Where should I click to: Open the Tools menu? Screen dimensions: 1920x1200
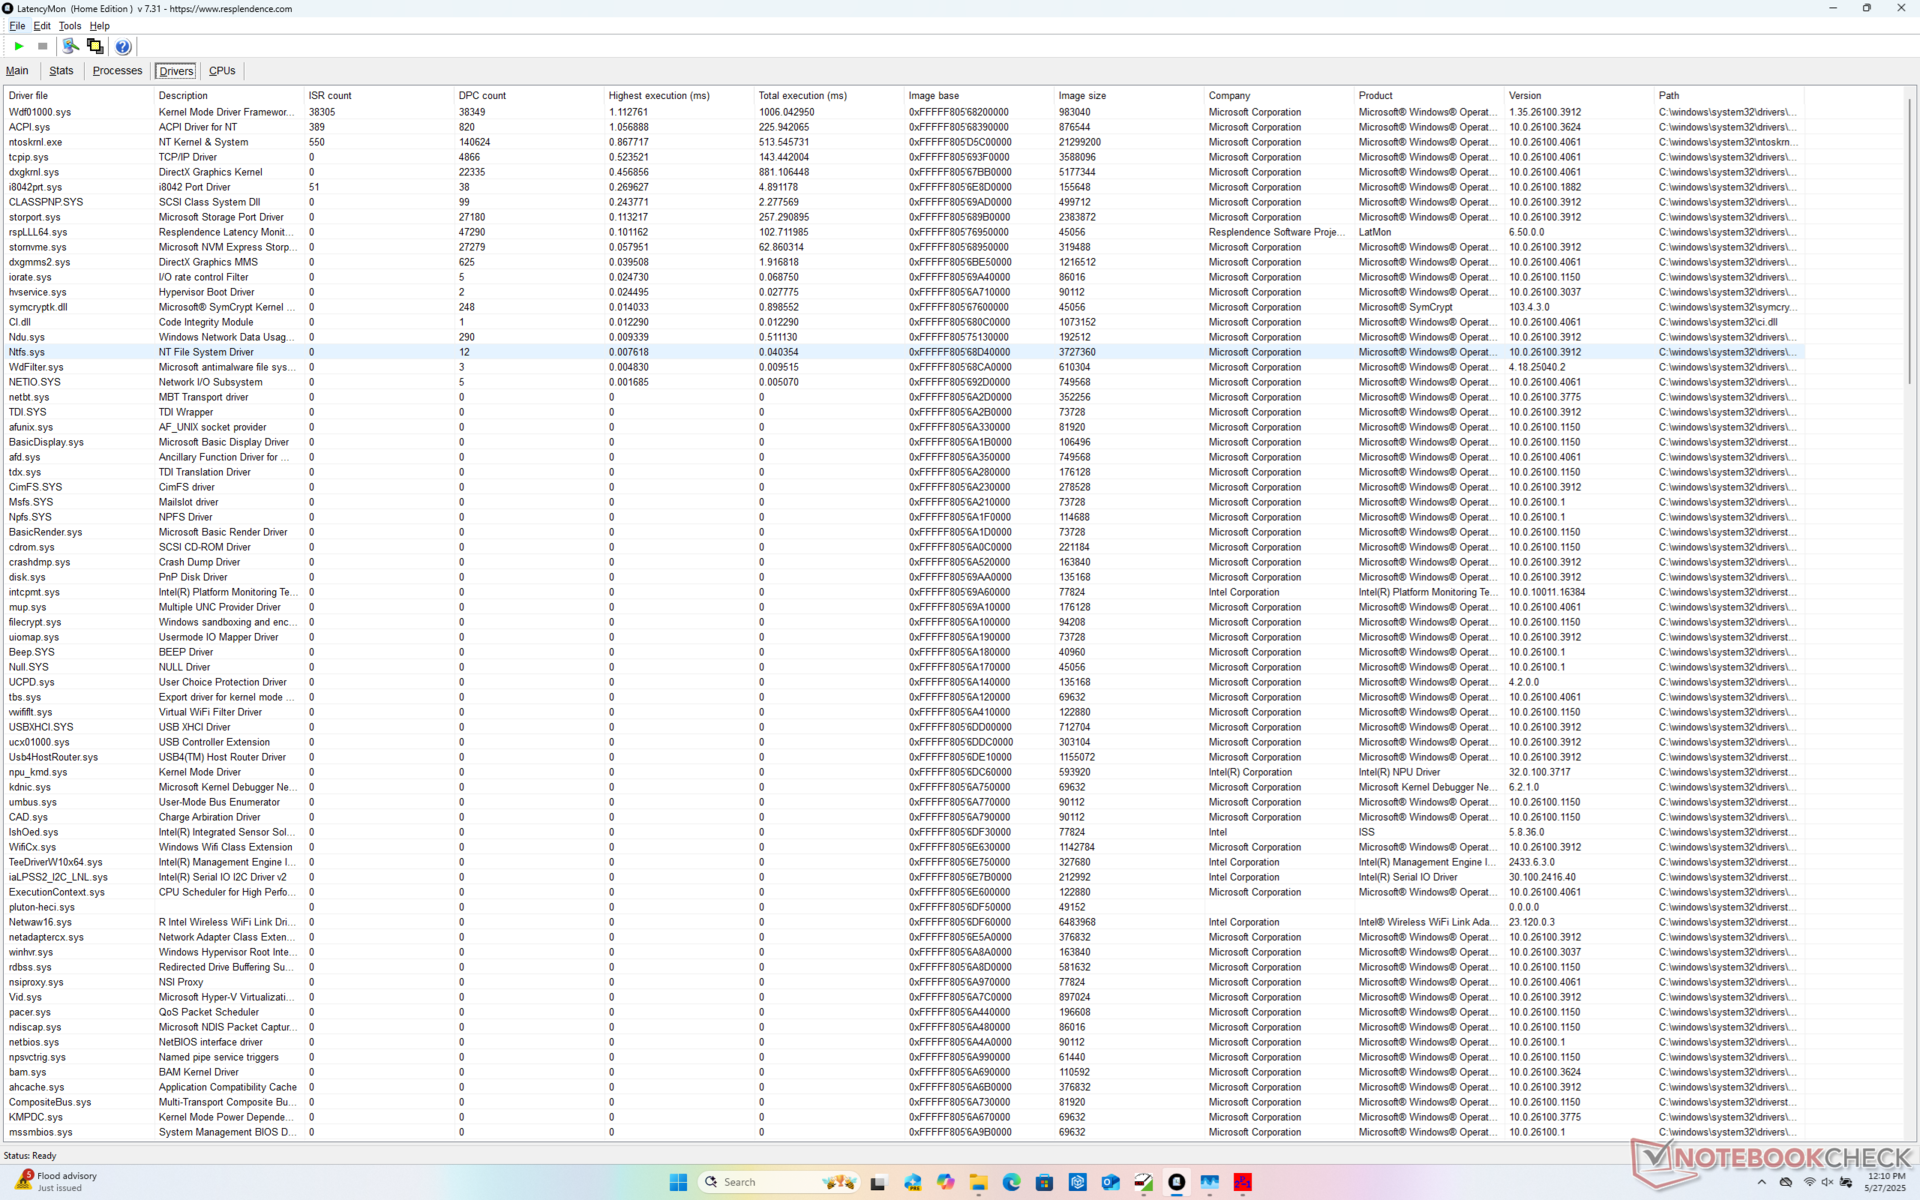click(70, 26)
